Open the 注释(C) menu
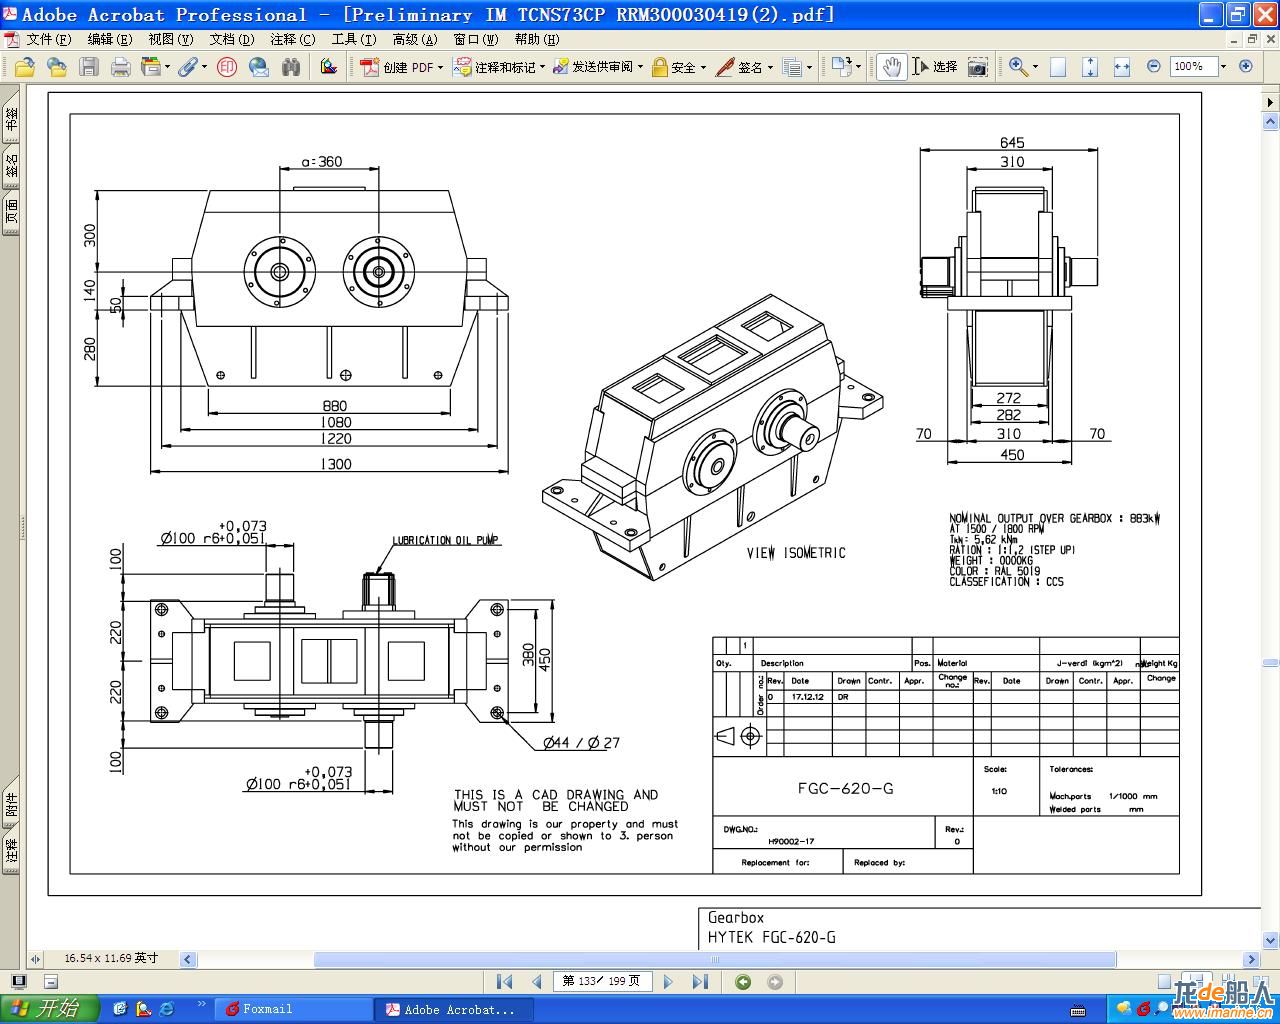 292,39
